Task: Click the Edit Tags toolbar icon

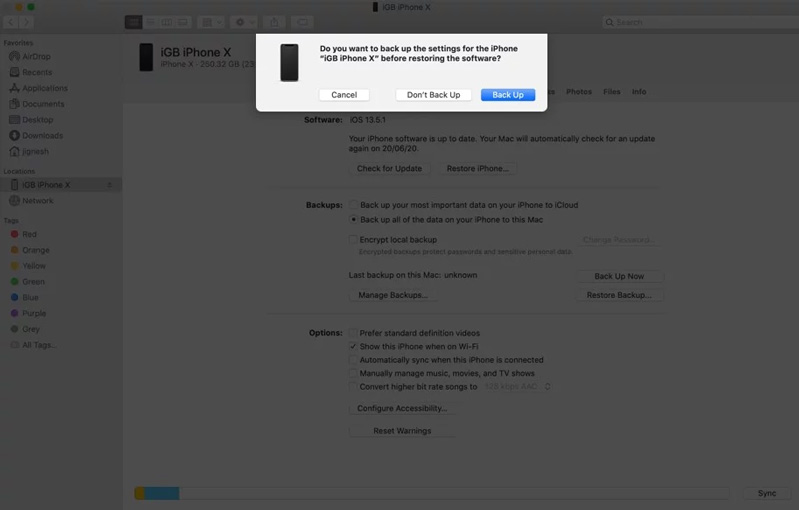Action: tap(302, 22)
